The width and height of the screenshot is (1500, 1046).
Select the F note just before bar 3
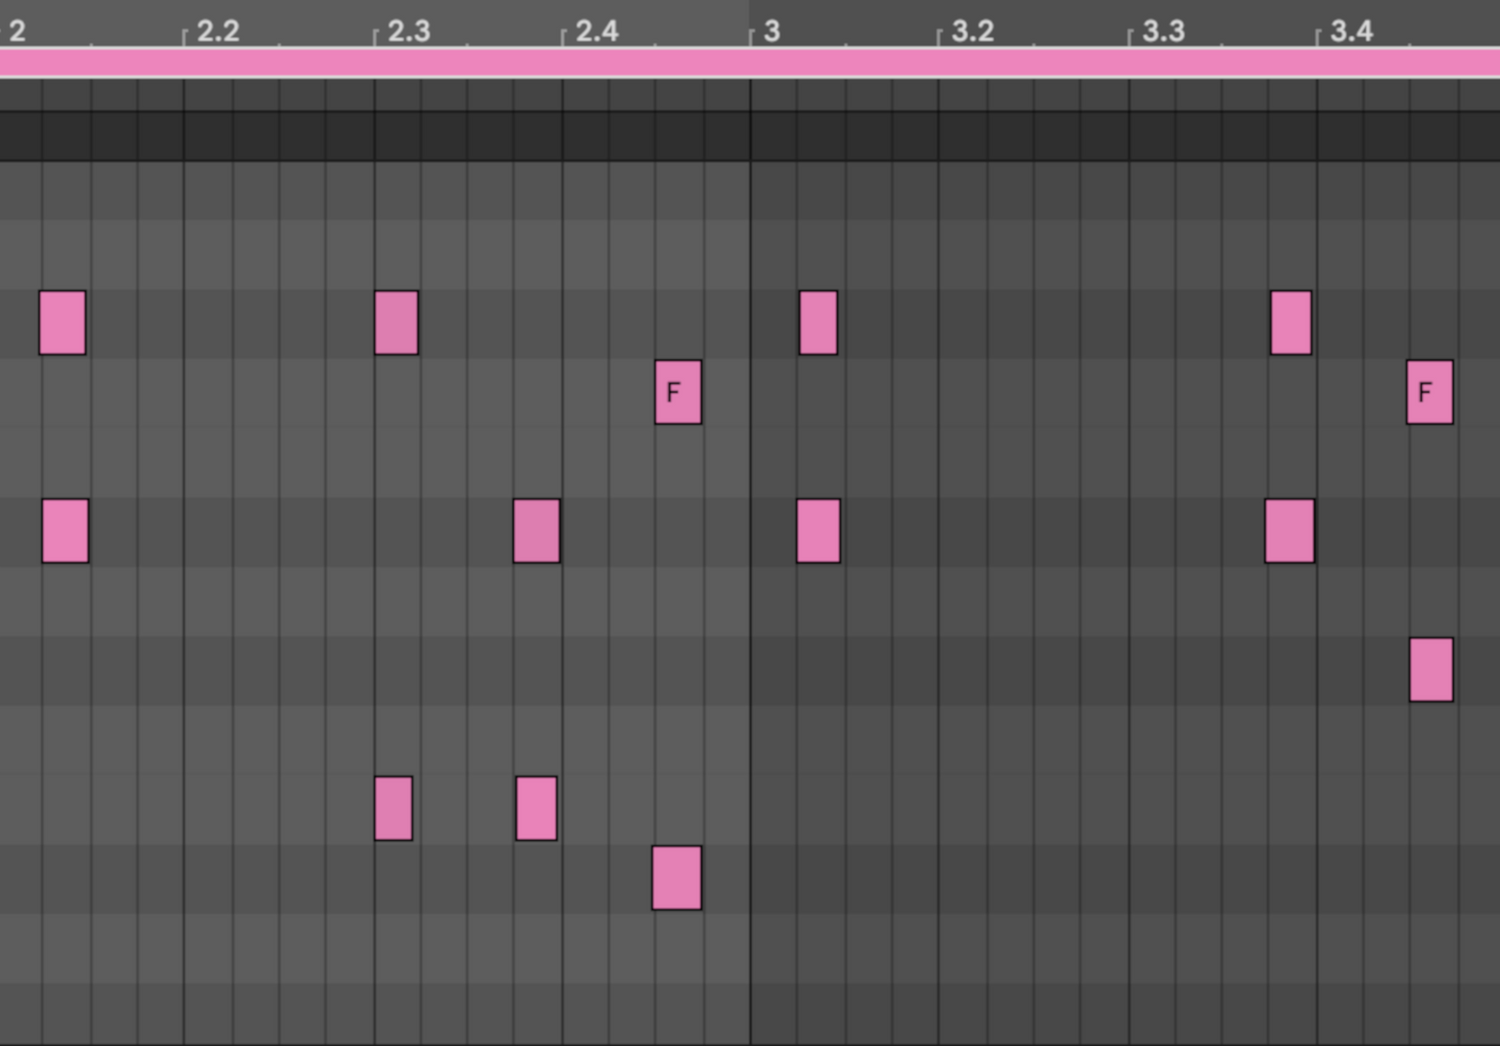(x=678, y=392)
